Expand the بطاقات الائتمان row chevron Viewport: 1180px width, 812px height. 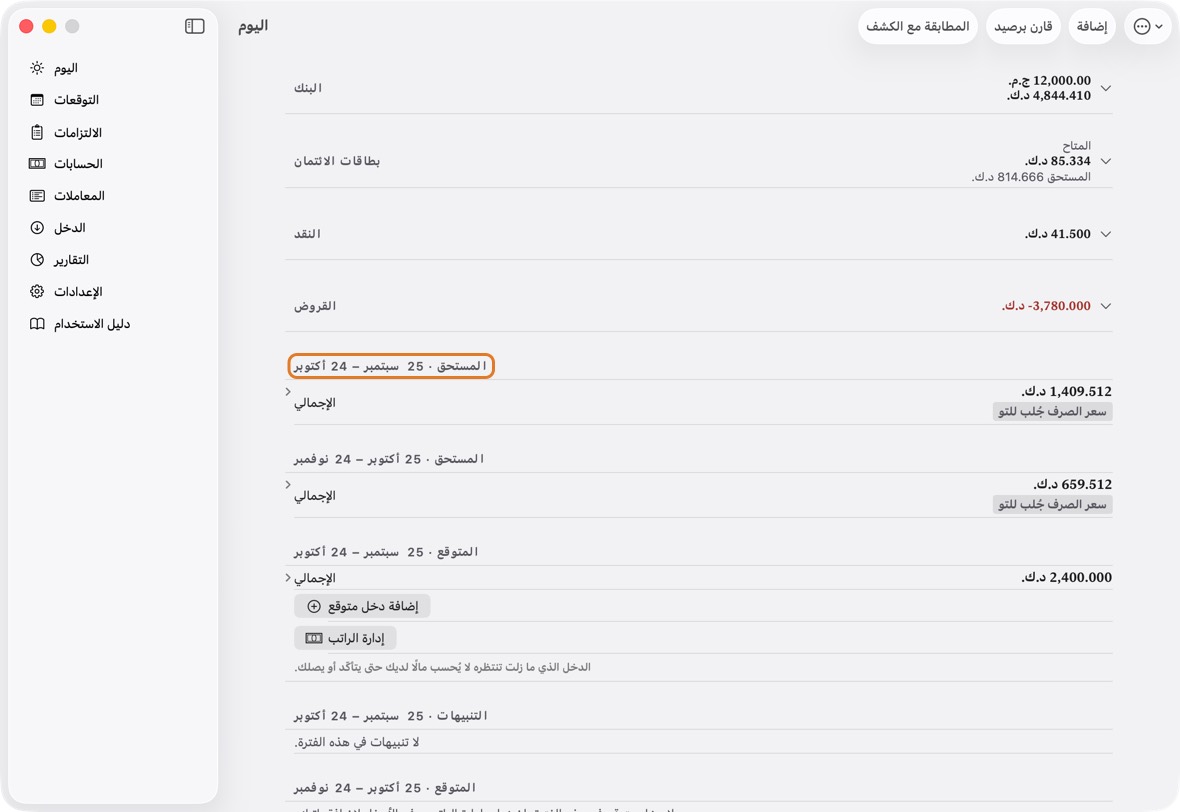(1105, 161)
